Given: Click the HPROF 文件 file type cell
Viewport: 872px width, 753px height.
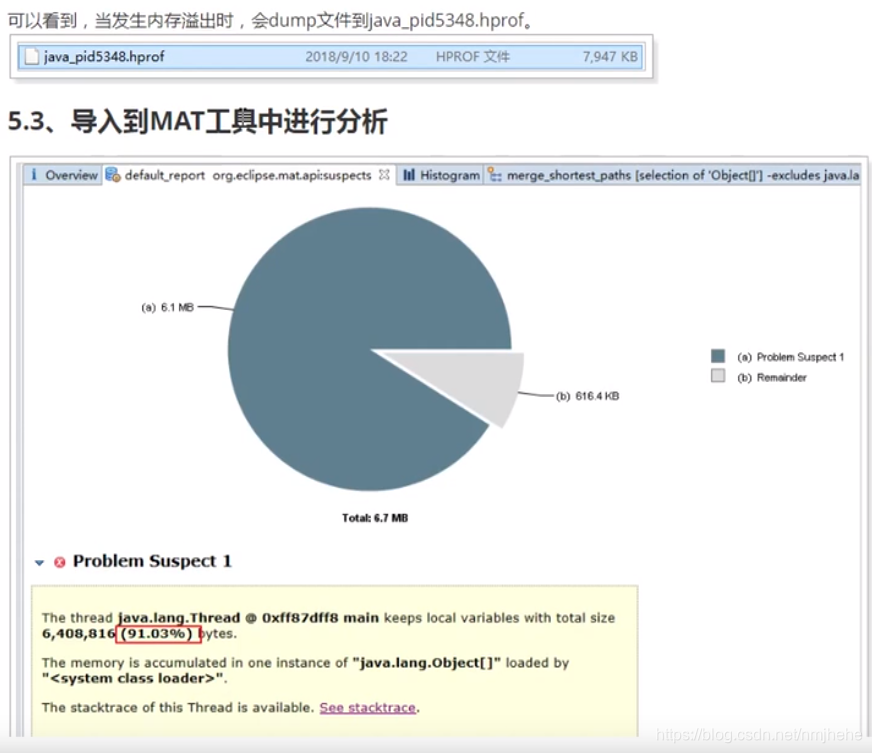Looking at the screenshot, I should click(472, 57).
